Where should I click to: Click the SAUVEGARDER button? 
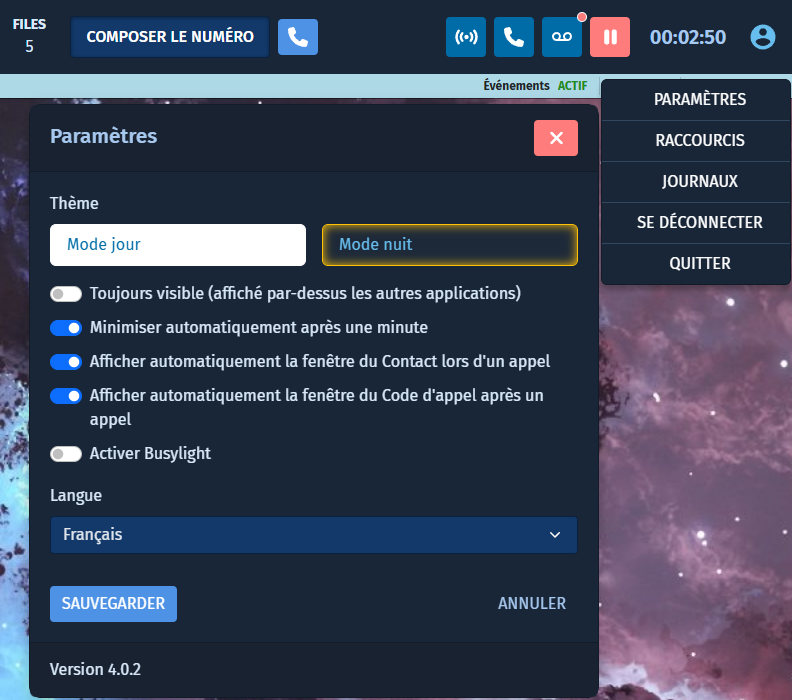[113, 604]
